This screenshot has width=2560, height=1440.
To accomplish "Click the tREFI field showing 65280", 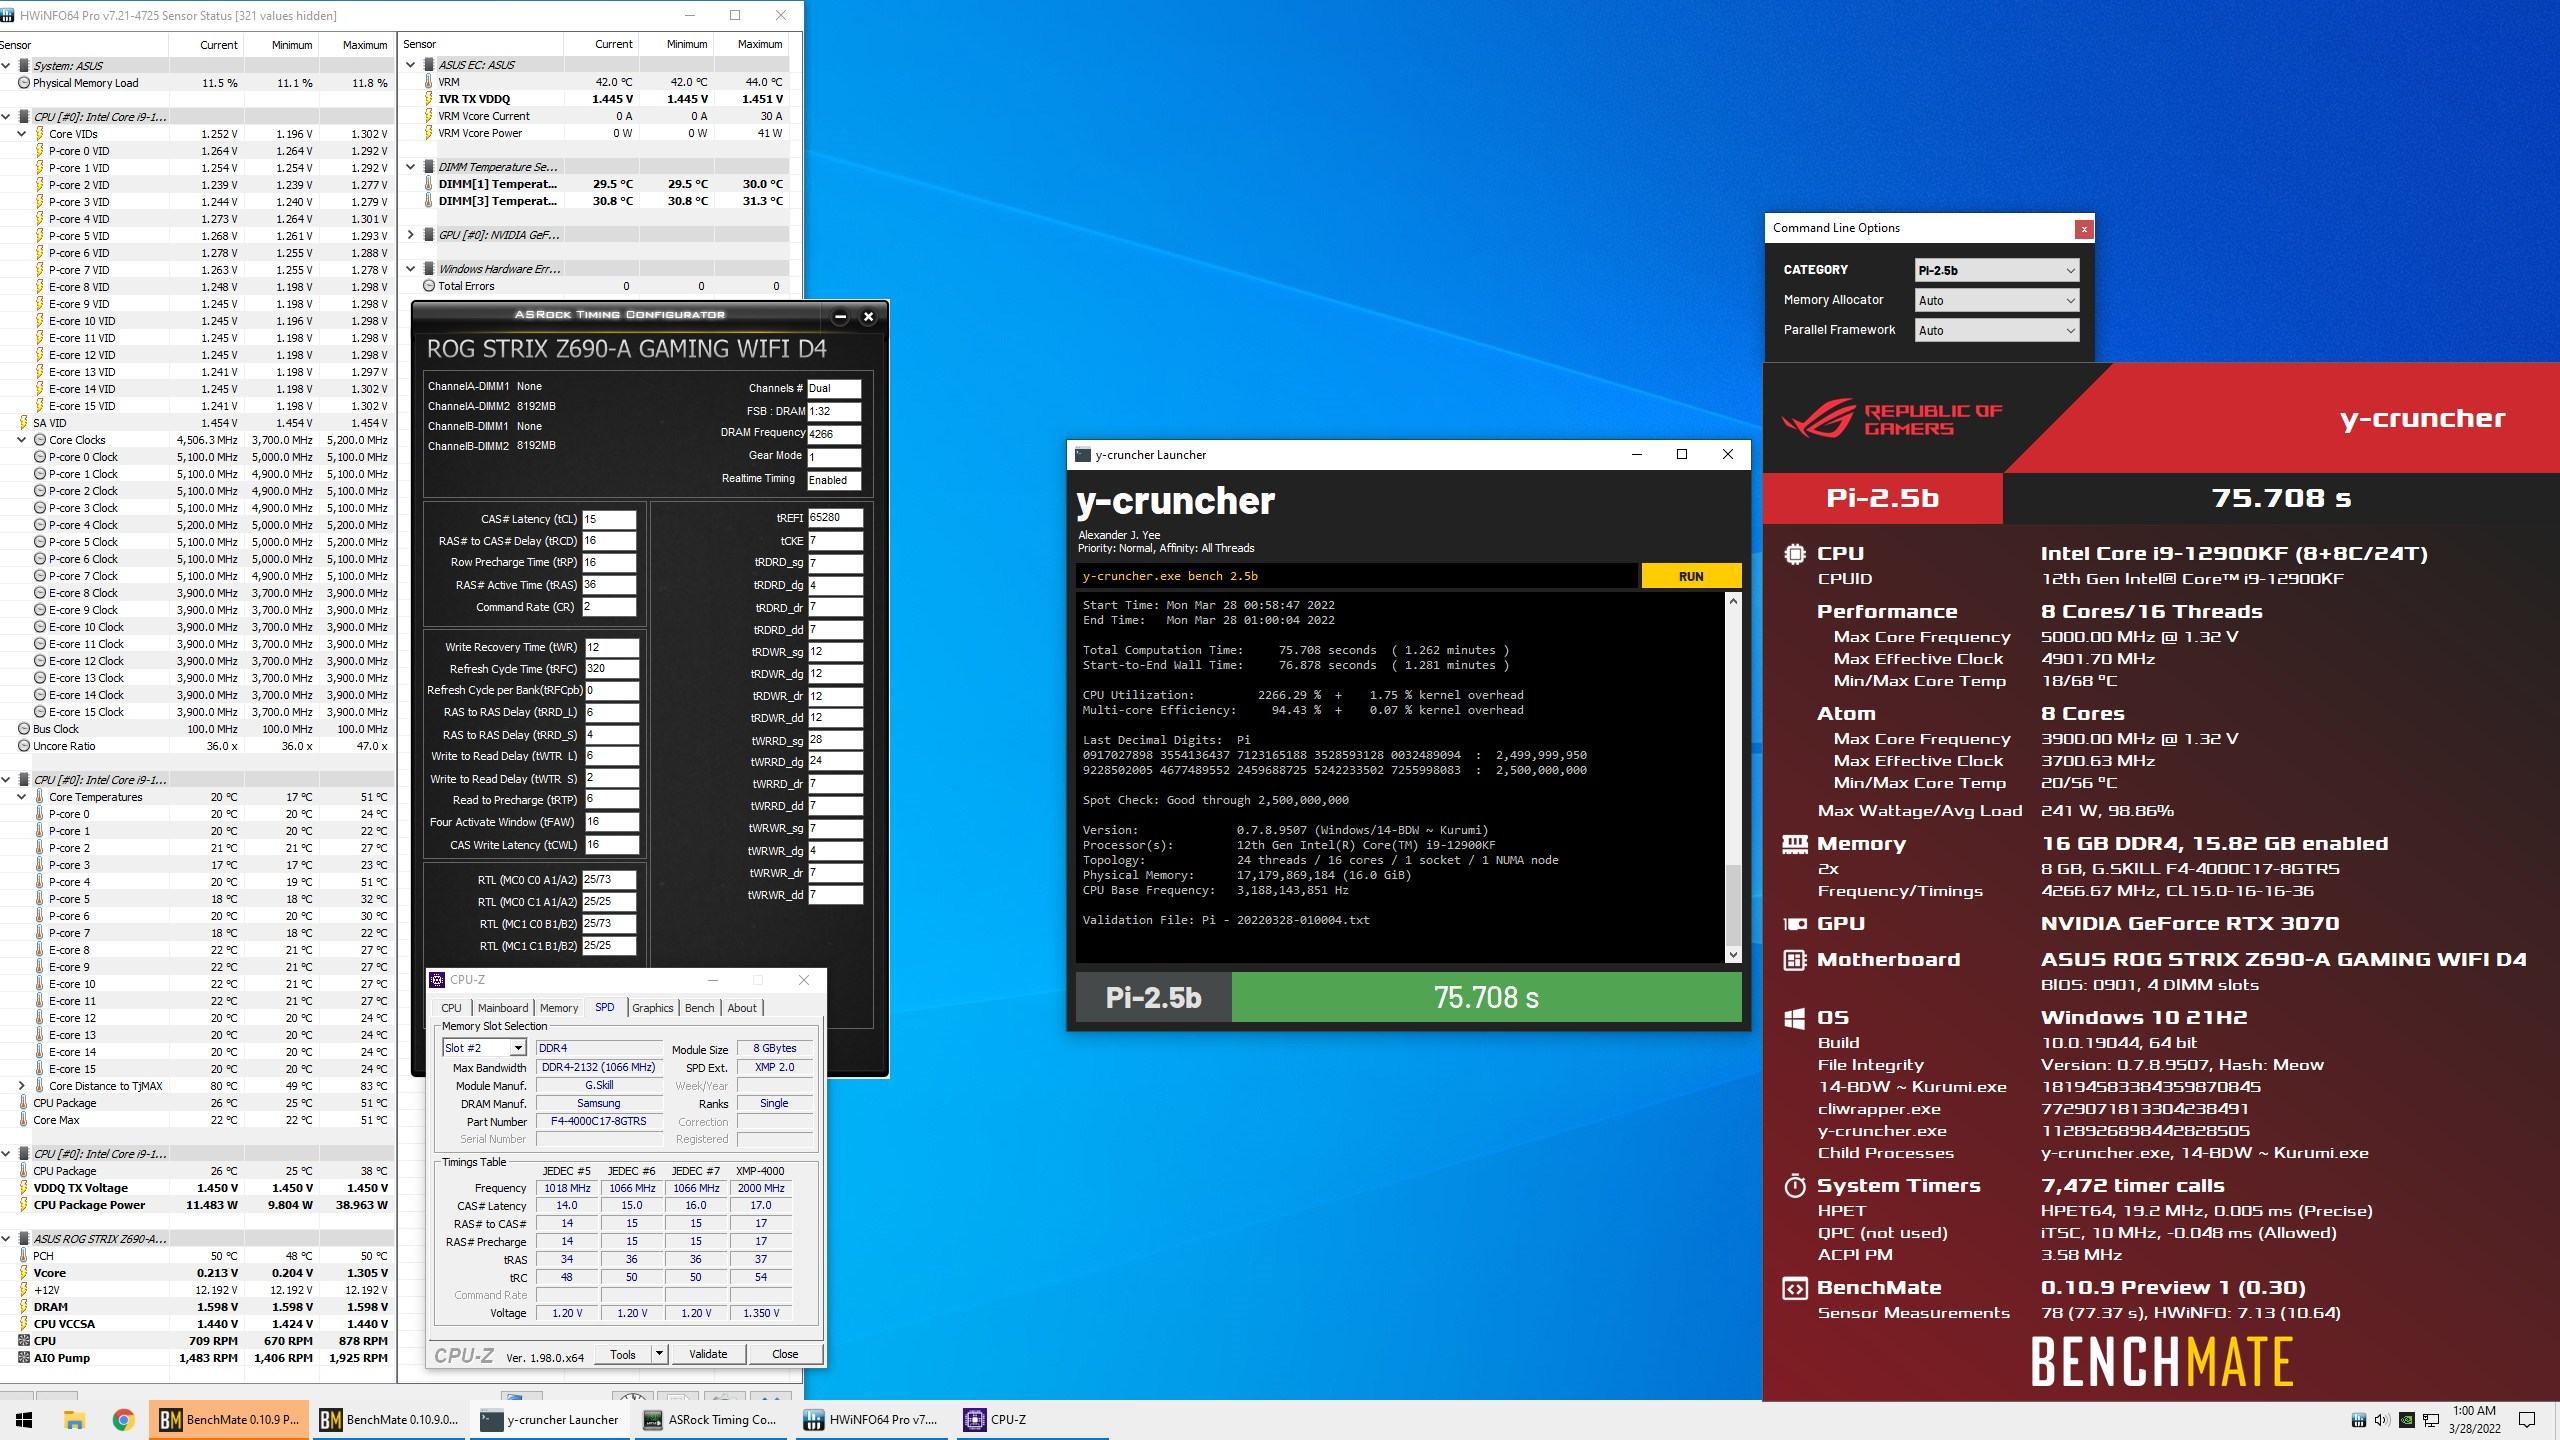I will click(835, 518).
